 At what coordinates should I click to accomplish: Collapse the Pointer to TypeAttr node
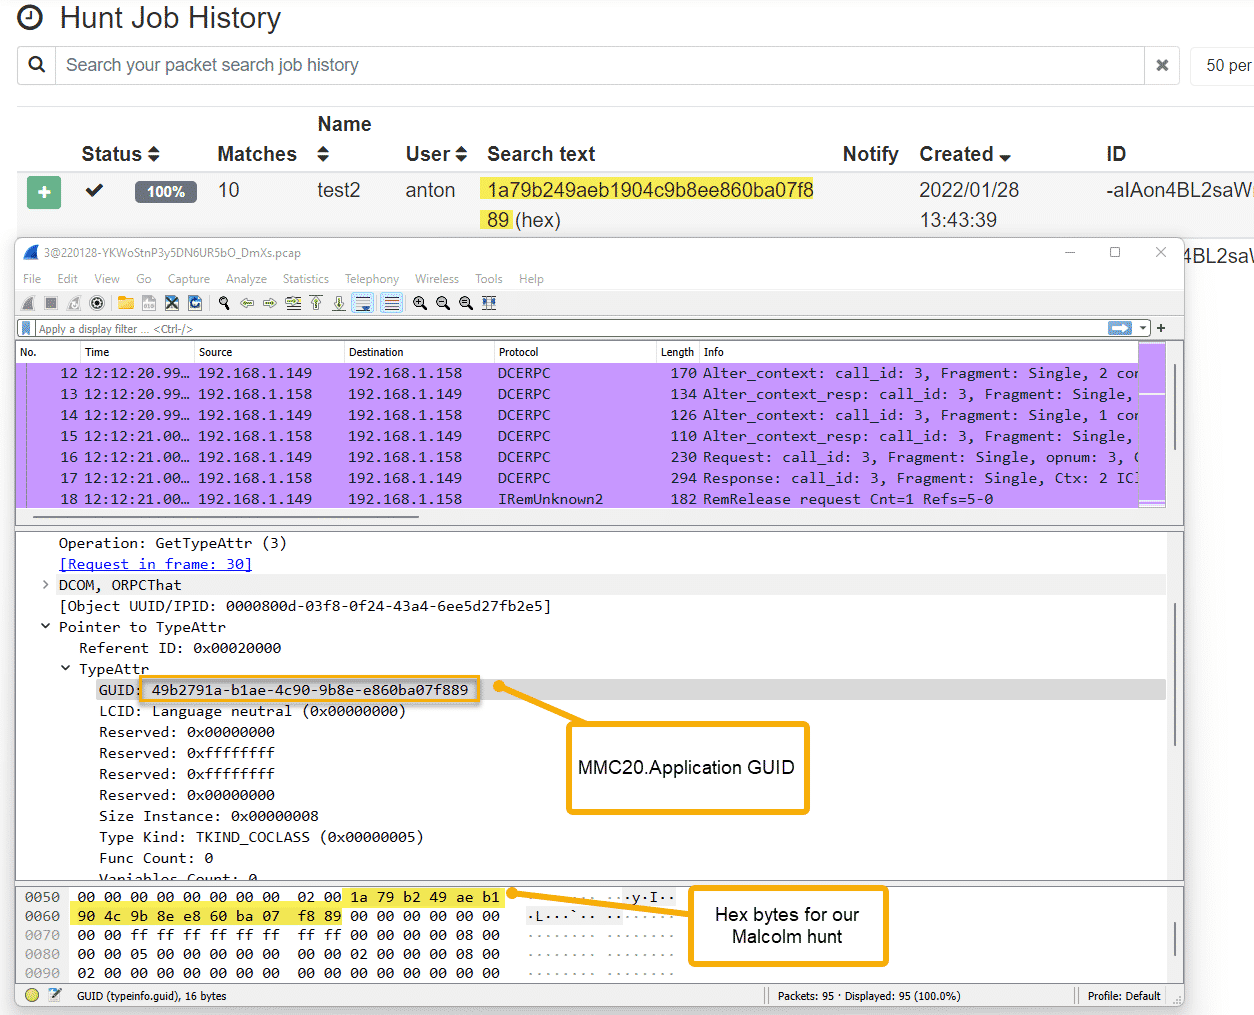coord(46,627)
